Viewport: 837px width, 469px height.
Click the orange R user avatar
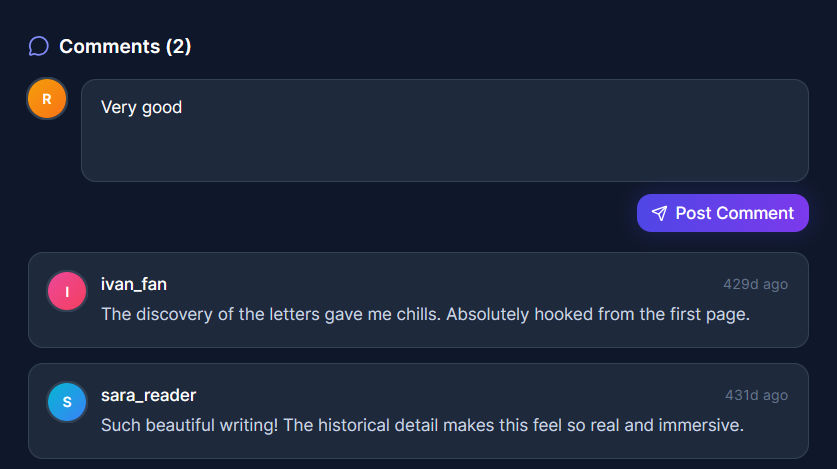point(47,99)
